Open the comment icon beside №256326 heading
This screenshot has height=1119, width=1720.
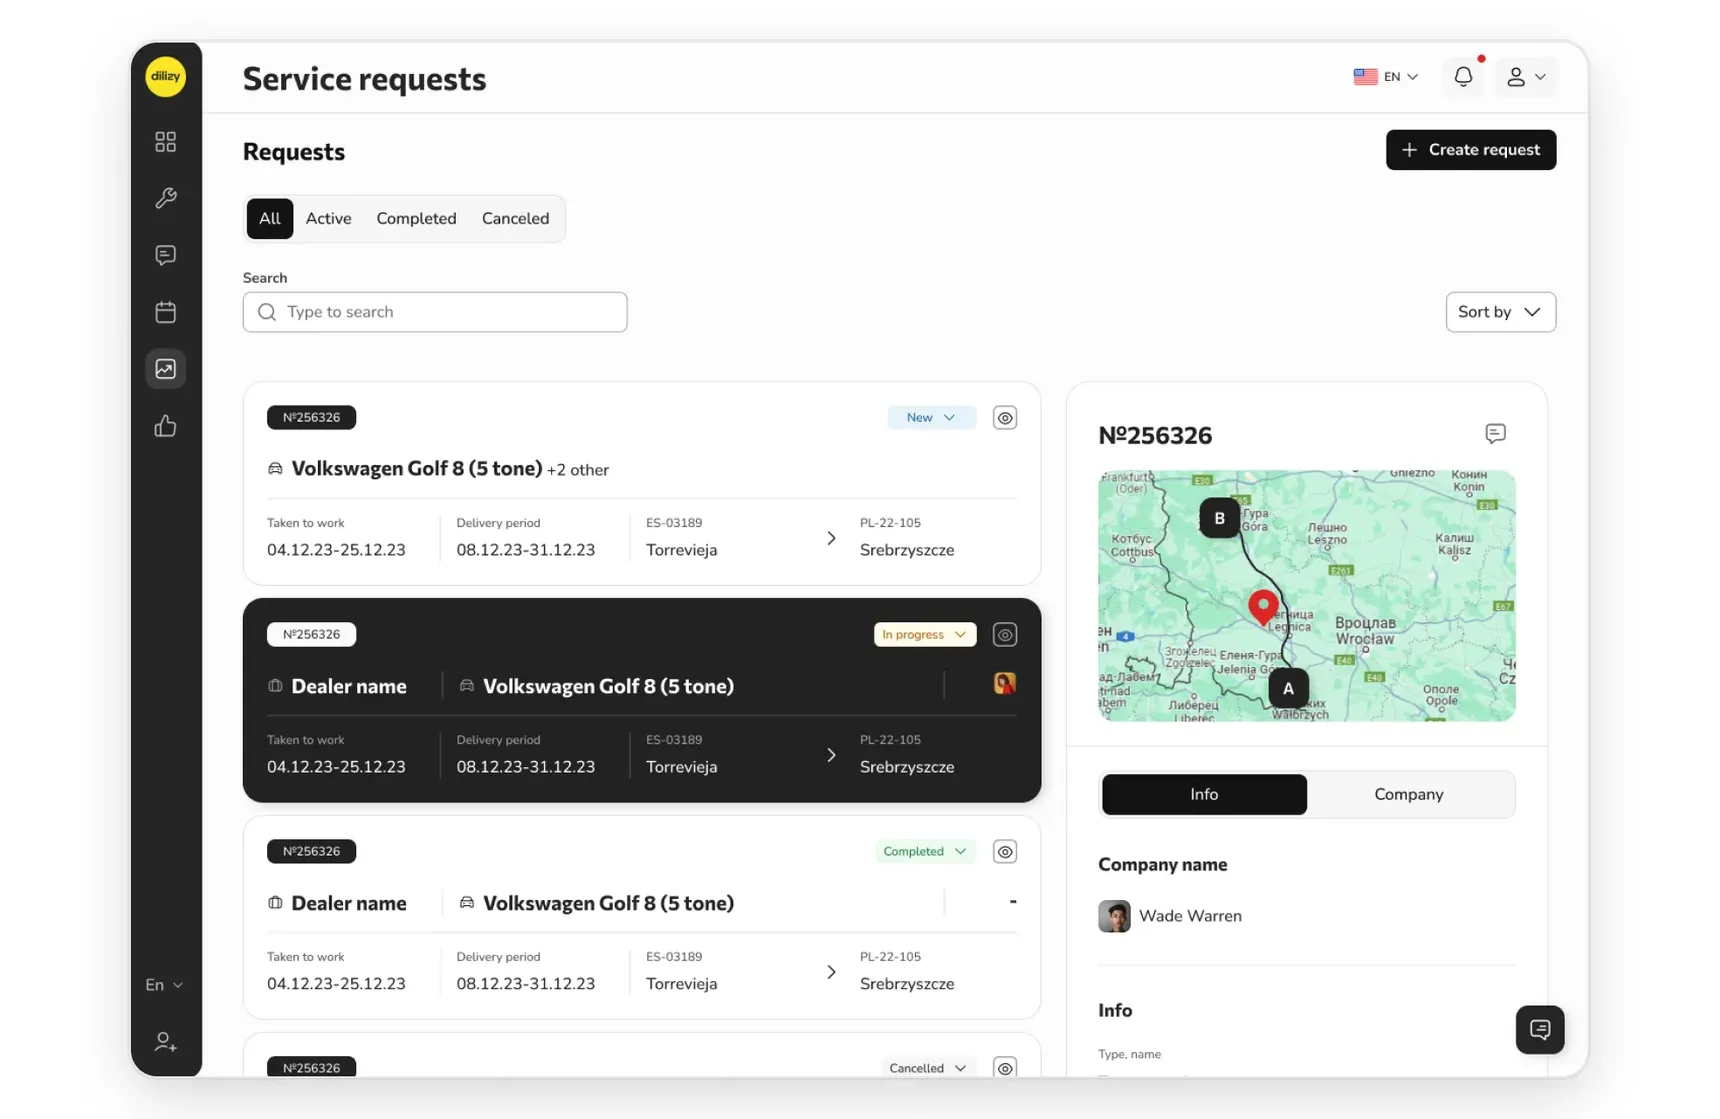click(x=1495, y=434)
